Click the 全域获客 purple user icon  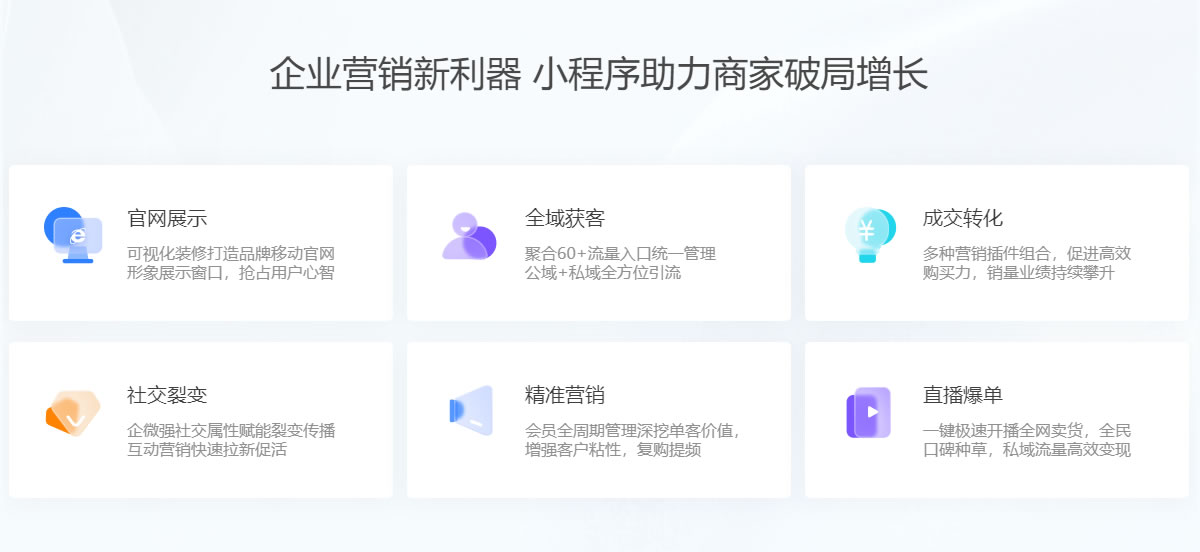[469, 236]
